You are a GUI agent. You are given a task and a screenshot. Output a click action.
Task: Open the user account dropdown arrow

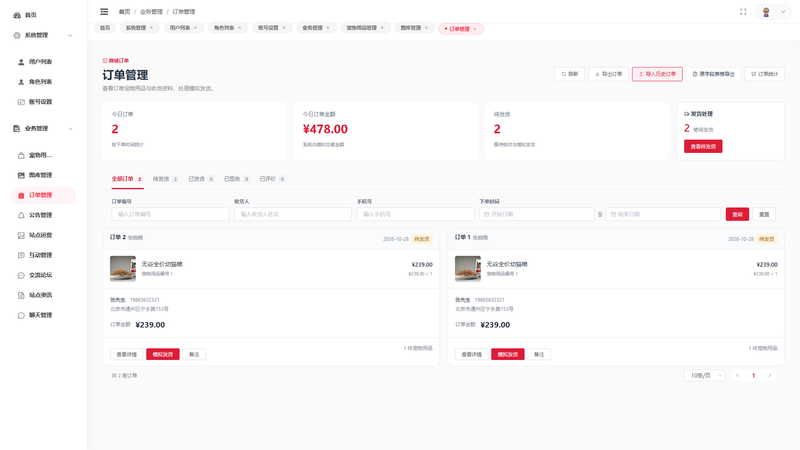click(x=783, y=12)
